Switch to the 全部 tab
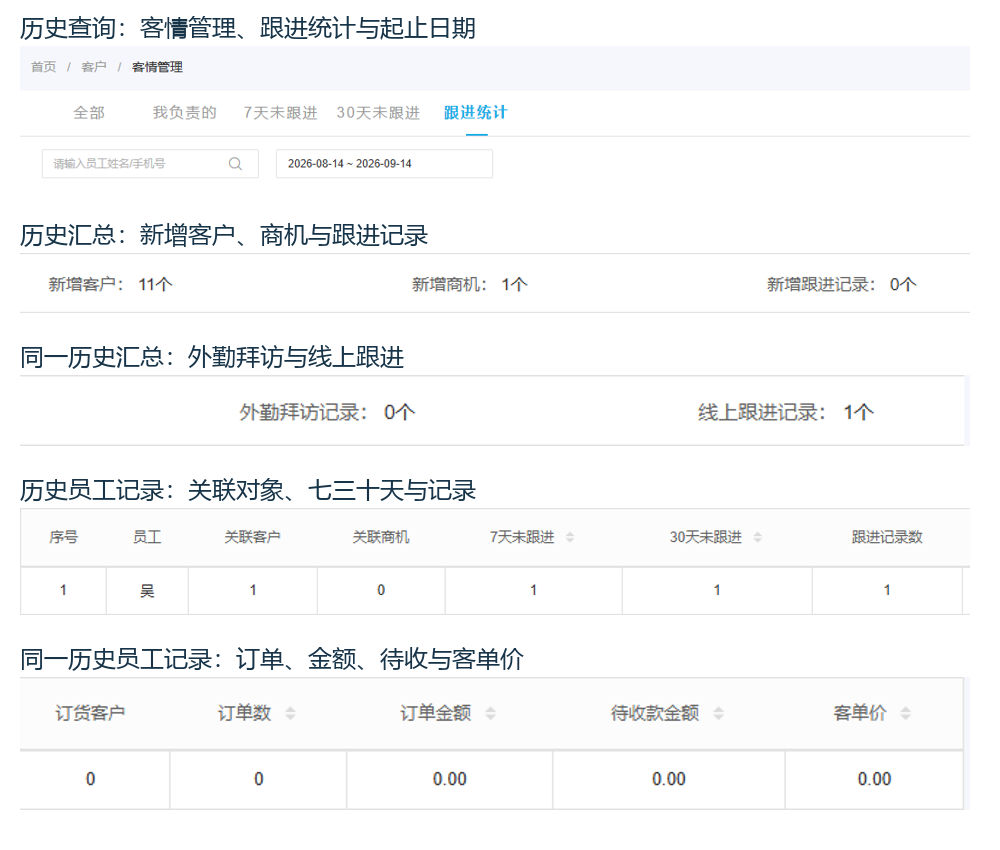Viewport: 1000px width, 850px height. point(89,113)
